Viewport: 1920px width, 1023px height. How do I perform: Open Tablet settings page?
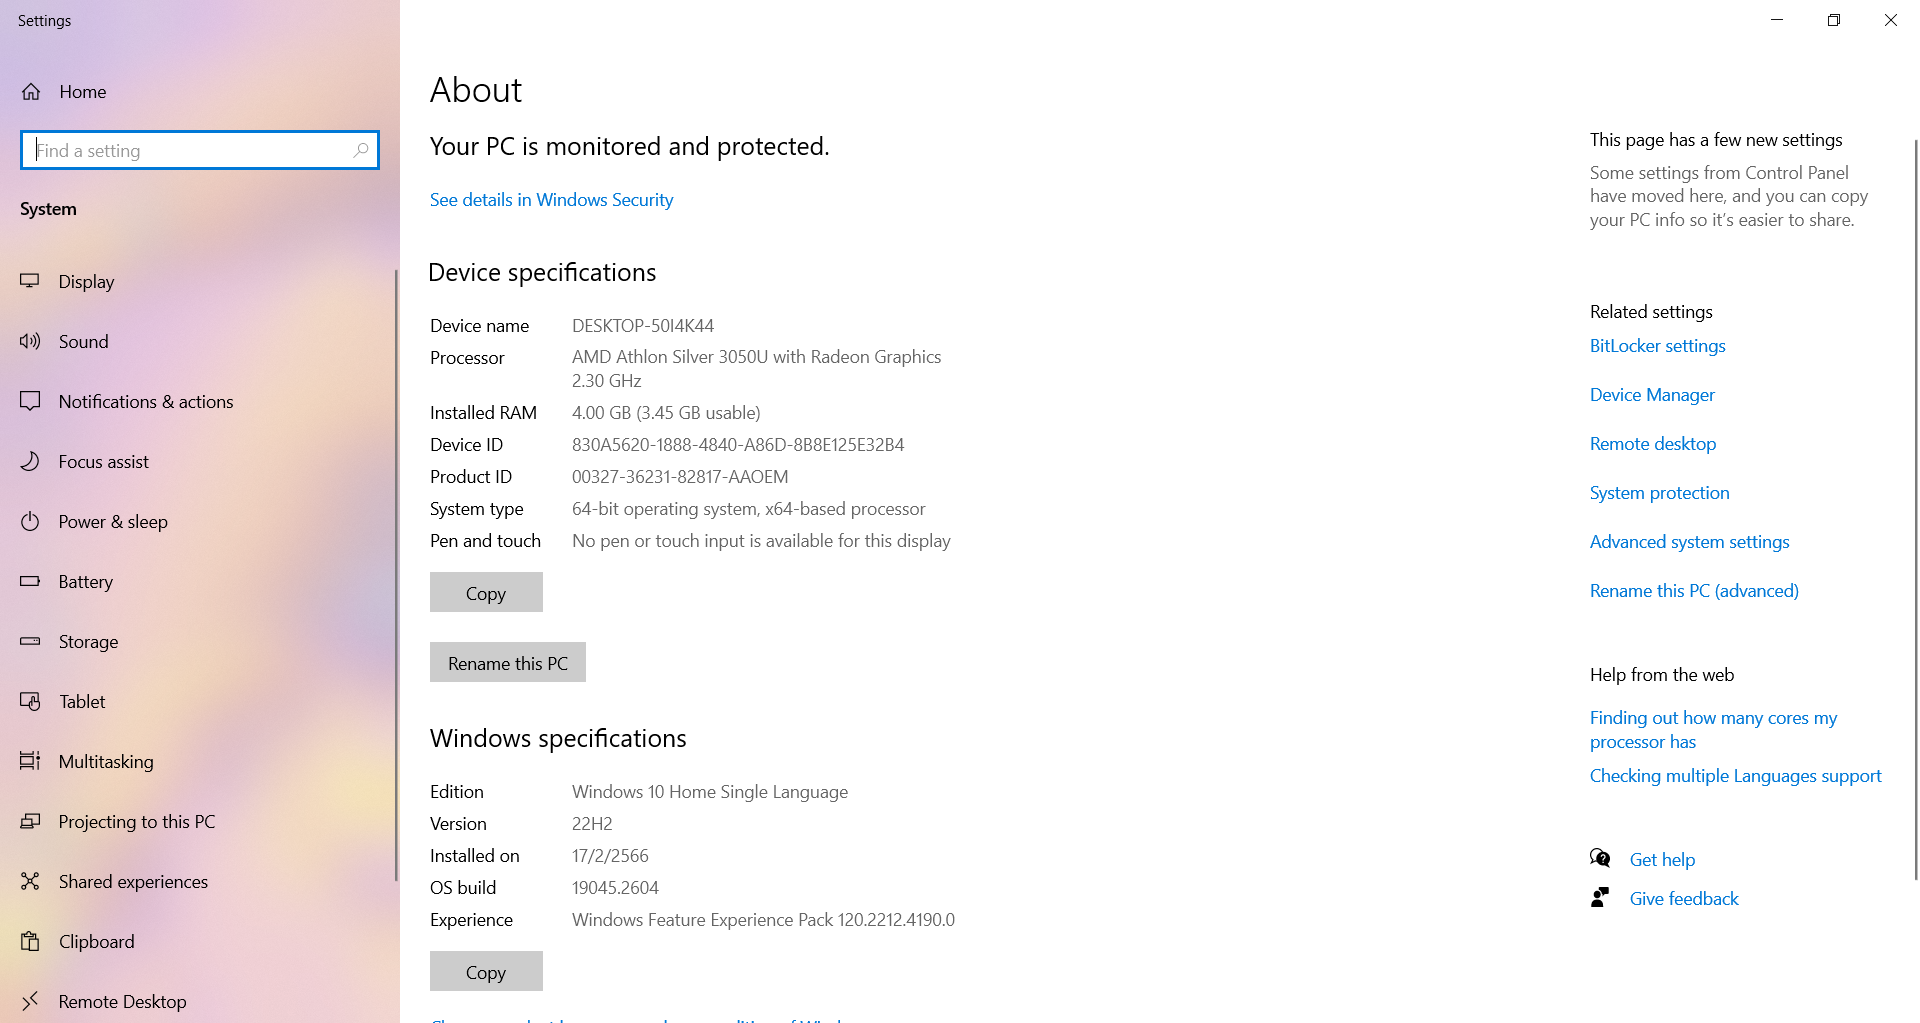[x=82, y=701]
